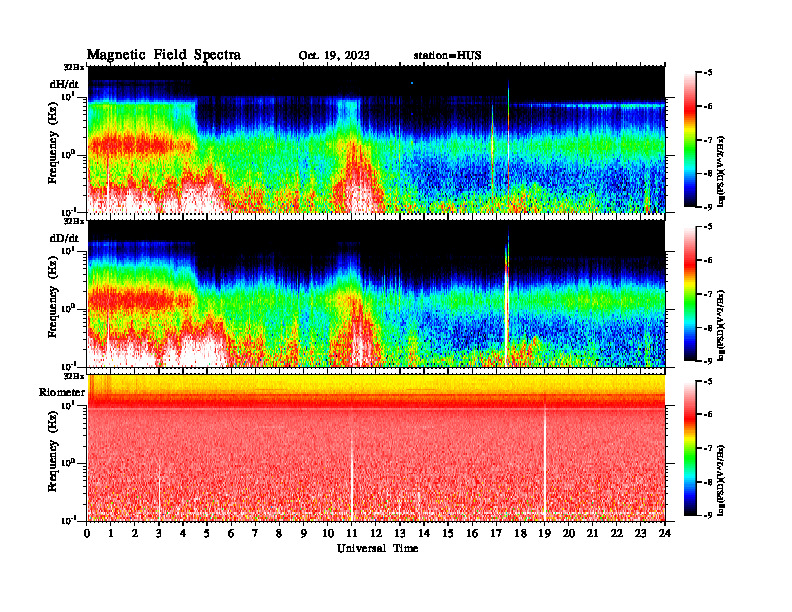Click hour "21" on the time axis
The image size is (792, 612).
point(592,533)
